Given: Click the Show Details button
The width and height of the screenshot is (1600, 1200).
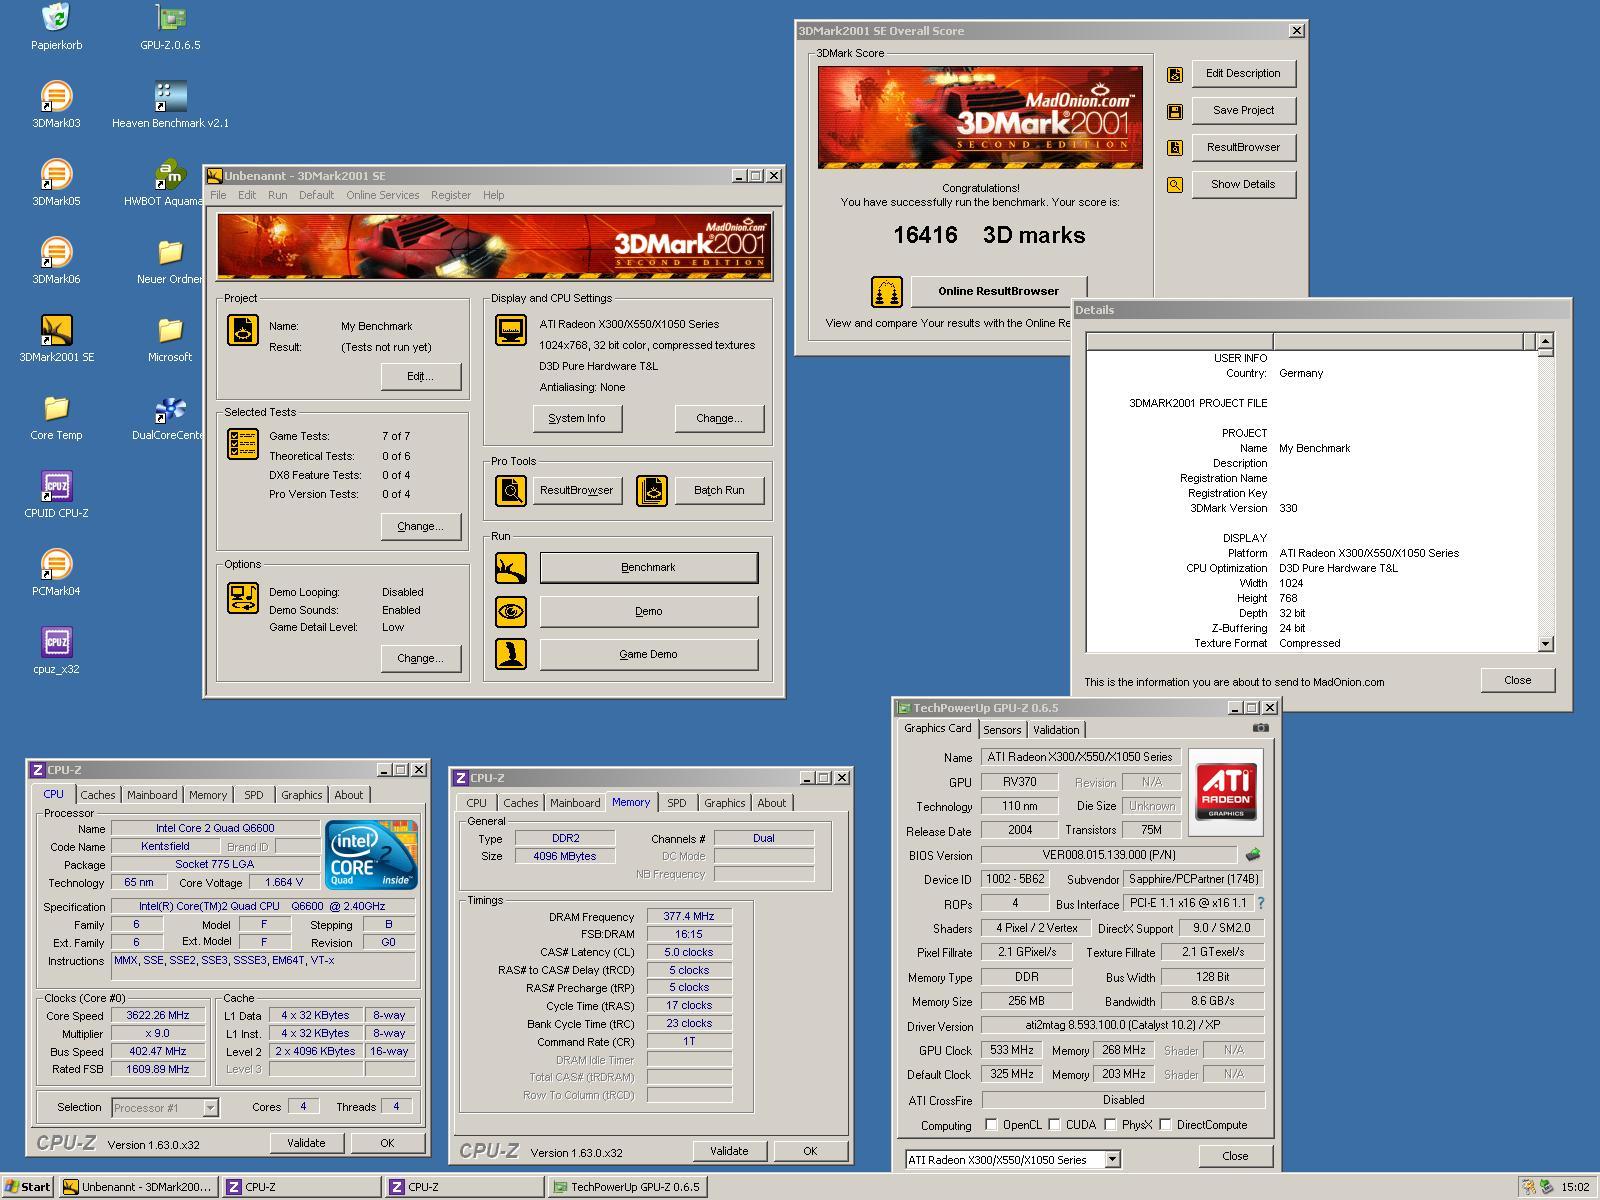Looking at the screenshot, I should [x=1243, y=184].
